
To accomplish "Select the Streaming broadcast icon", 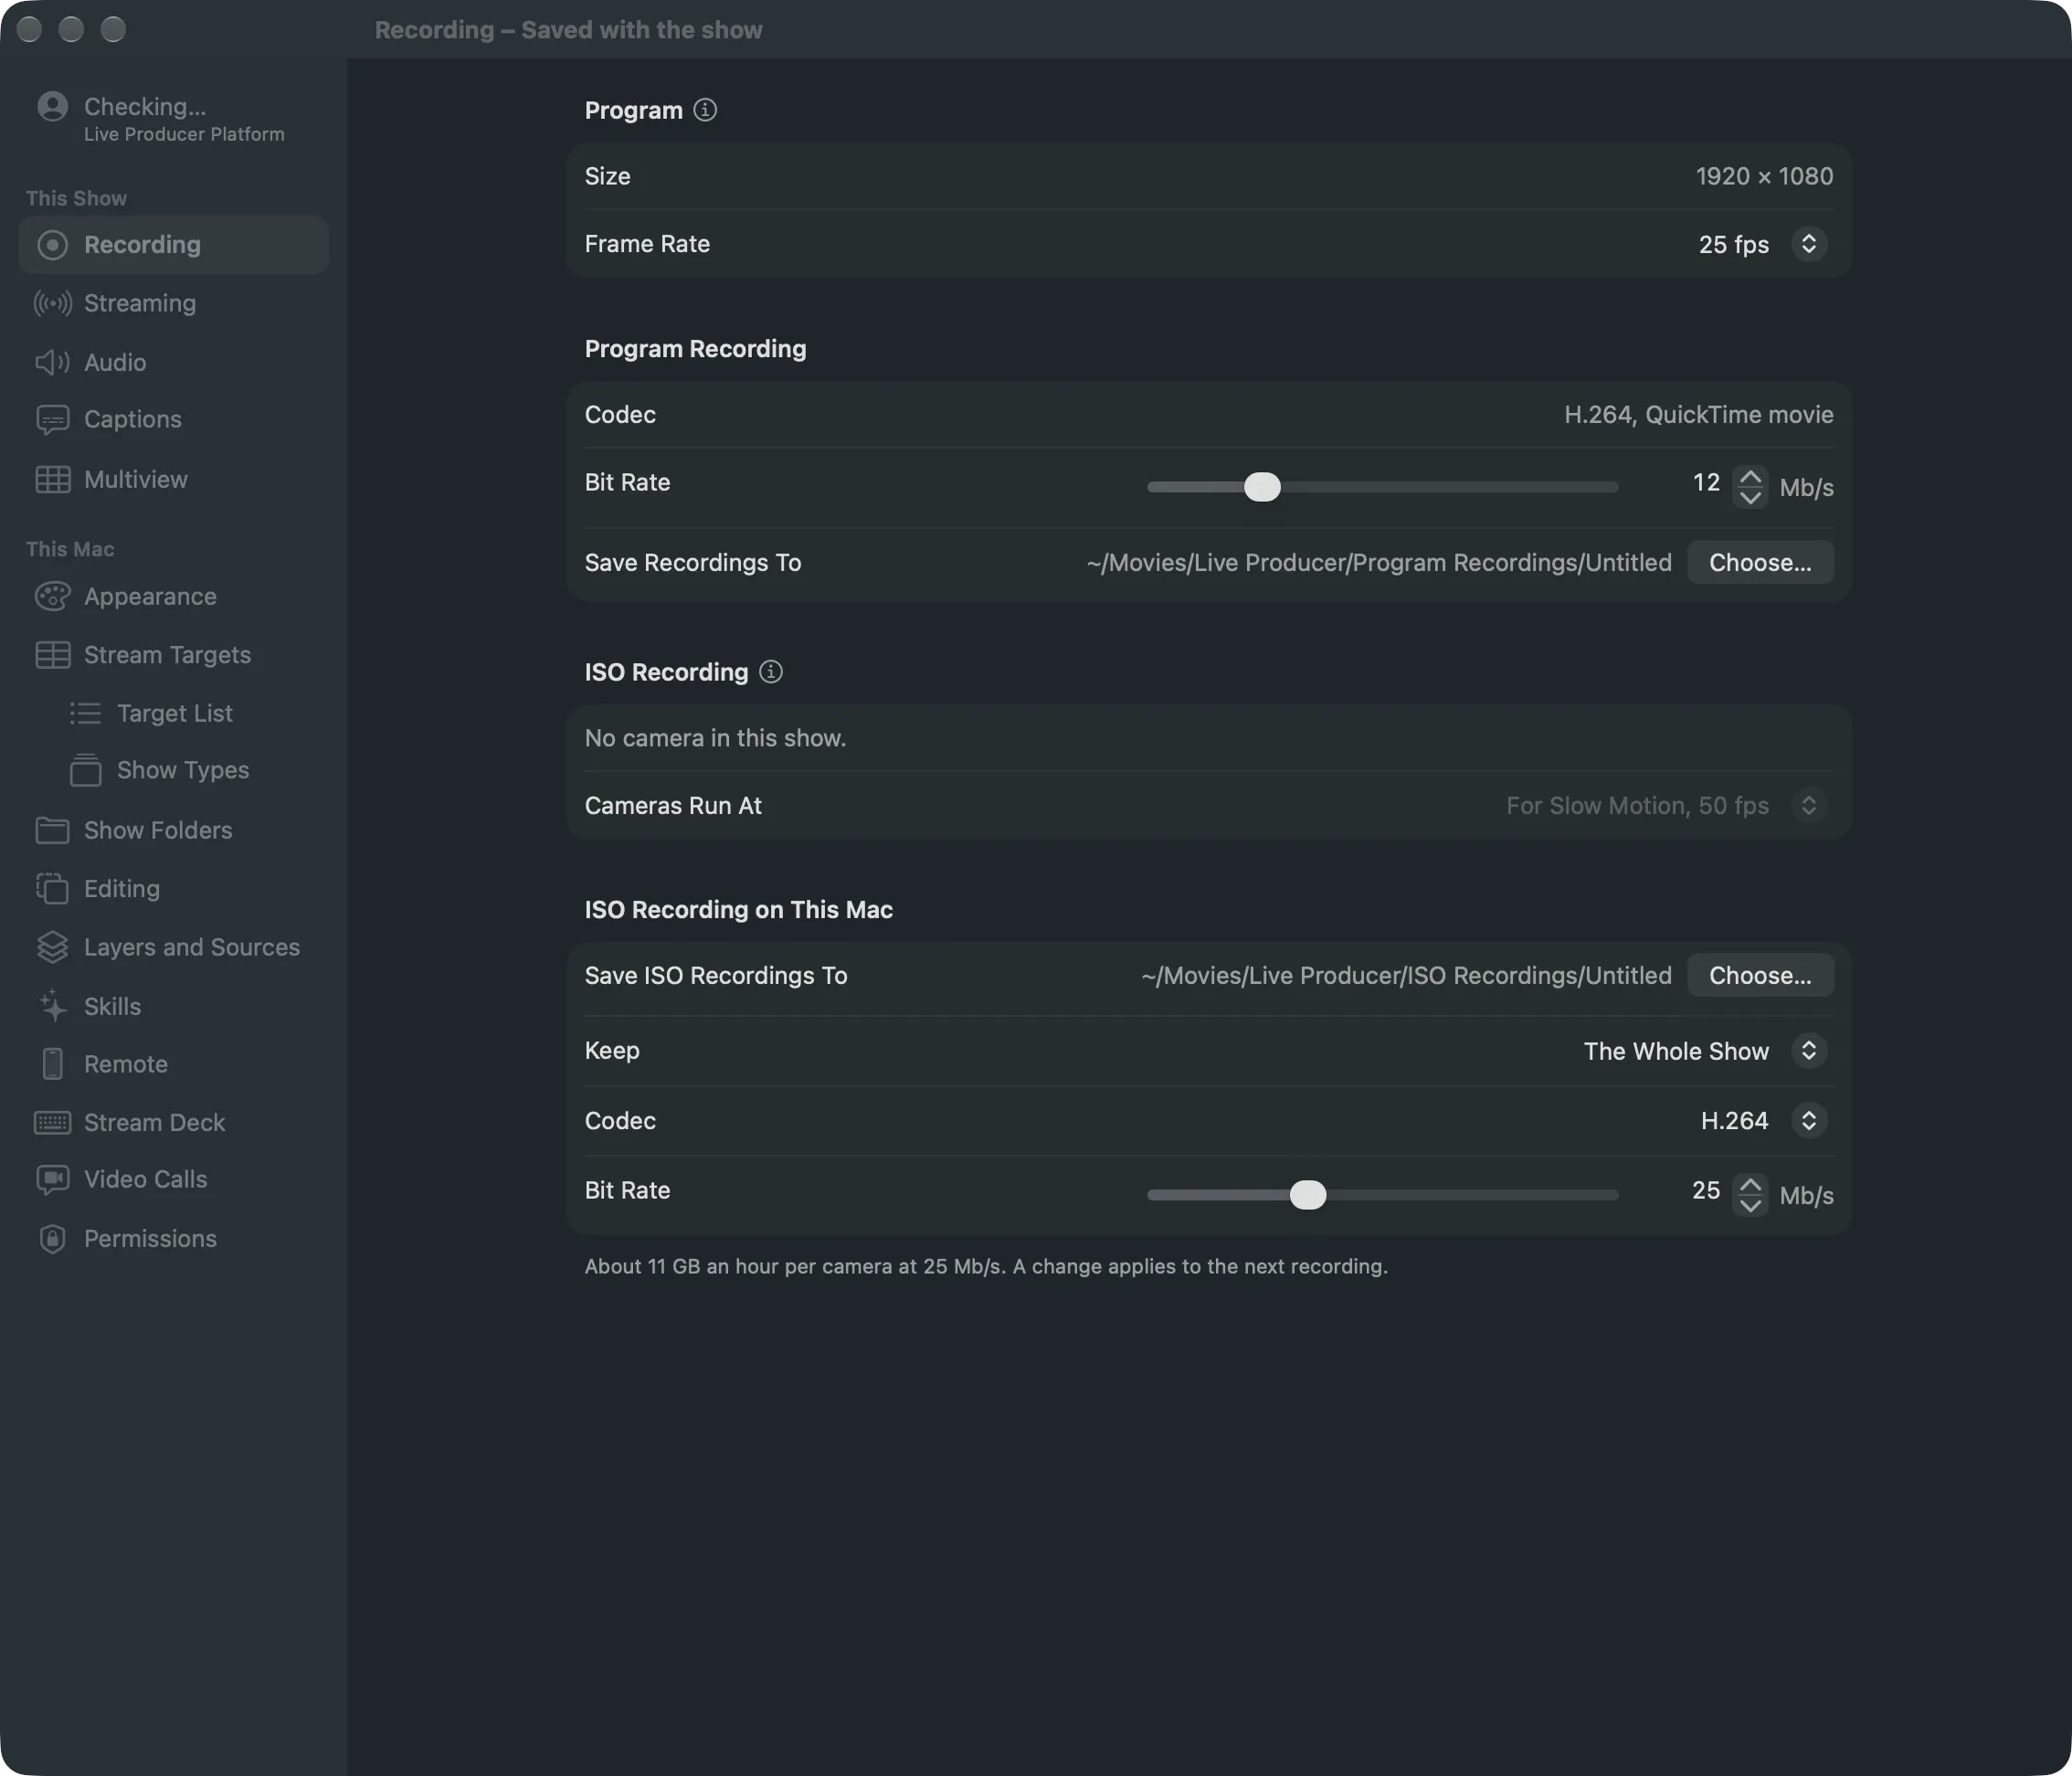I will 52,303.
